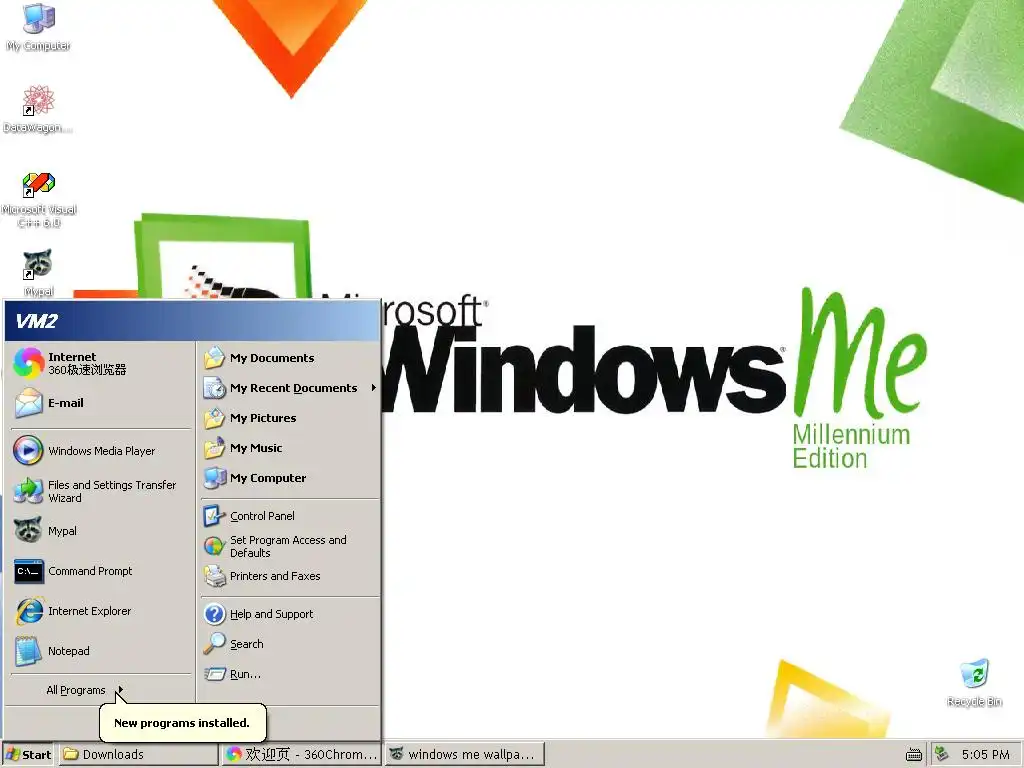Click Set Program Access and Defaults icon

214,546
